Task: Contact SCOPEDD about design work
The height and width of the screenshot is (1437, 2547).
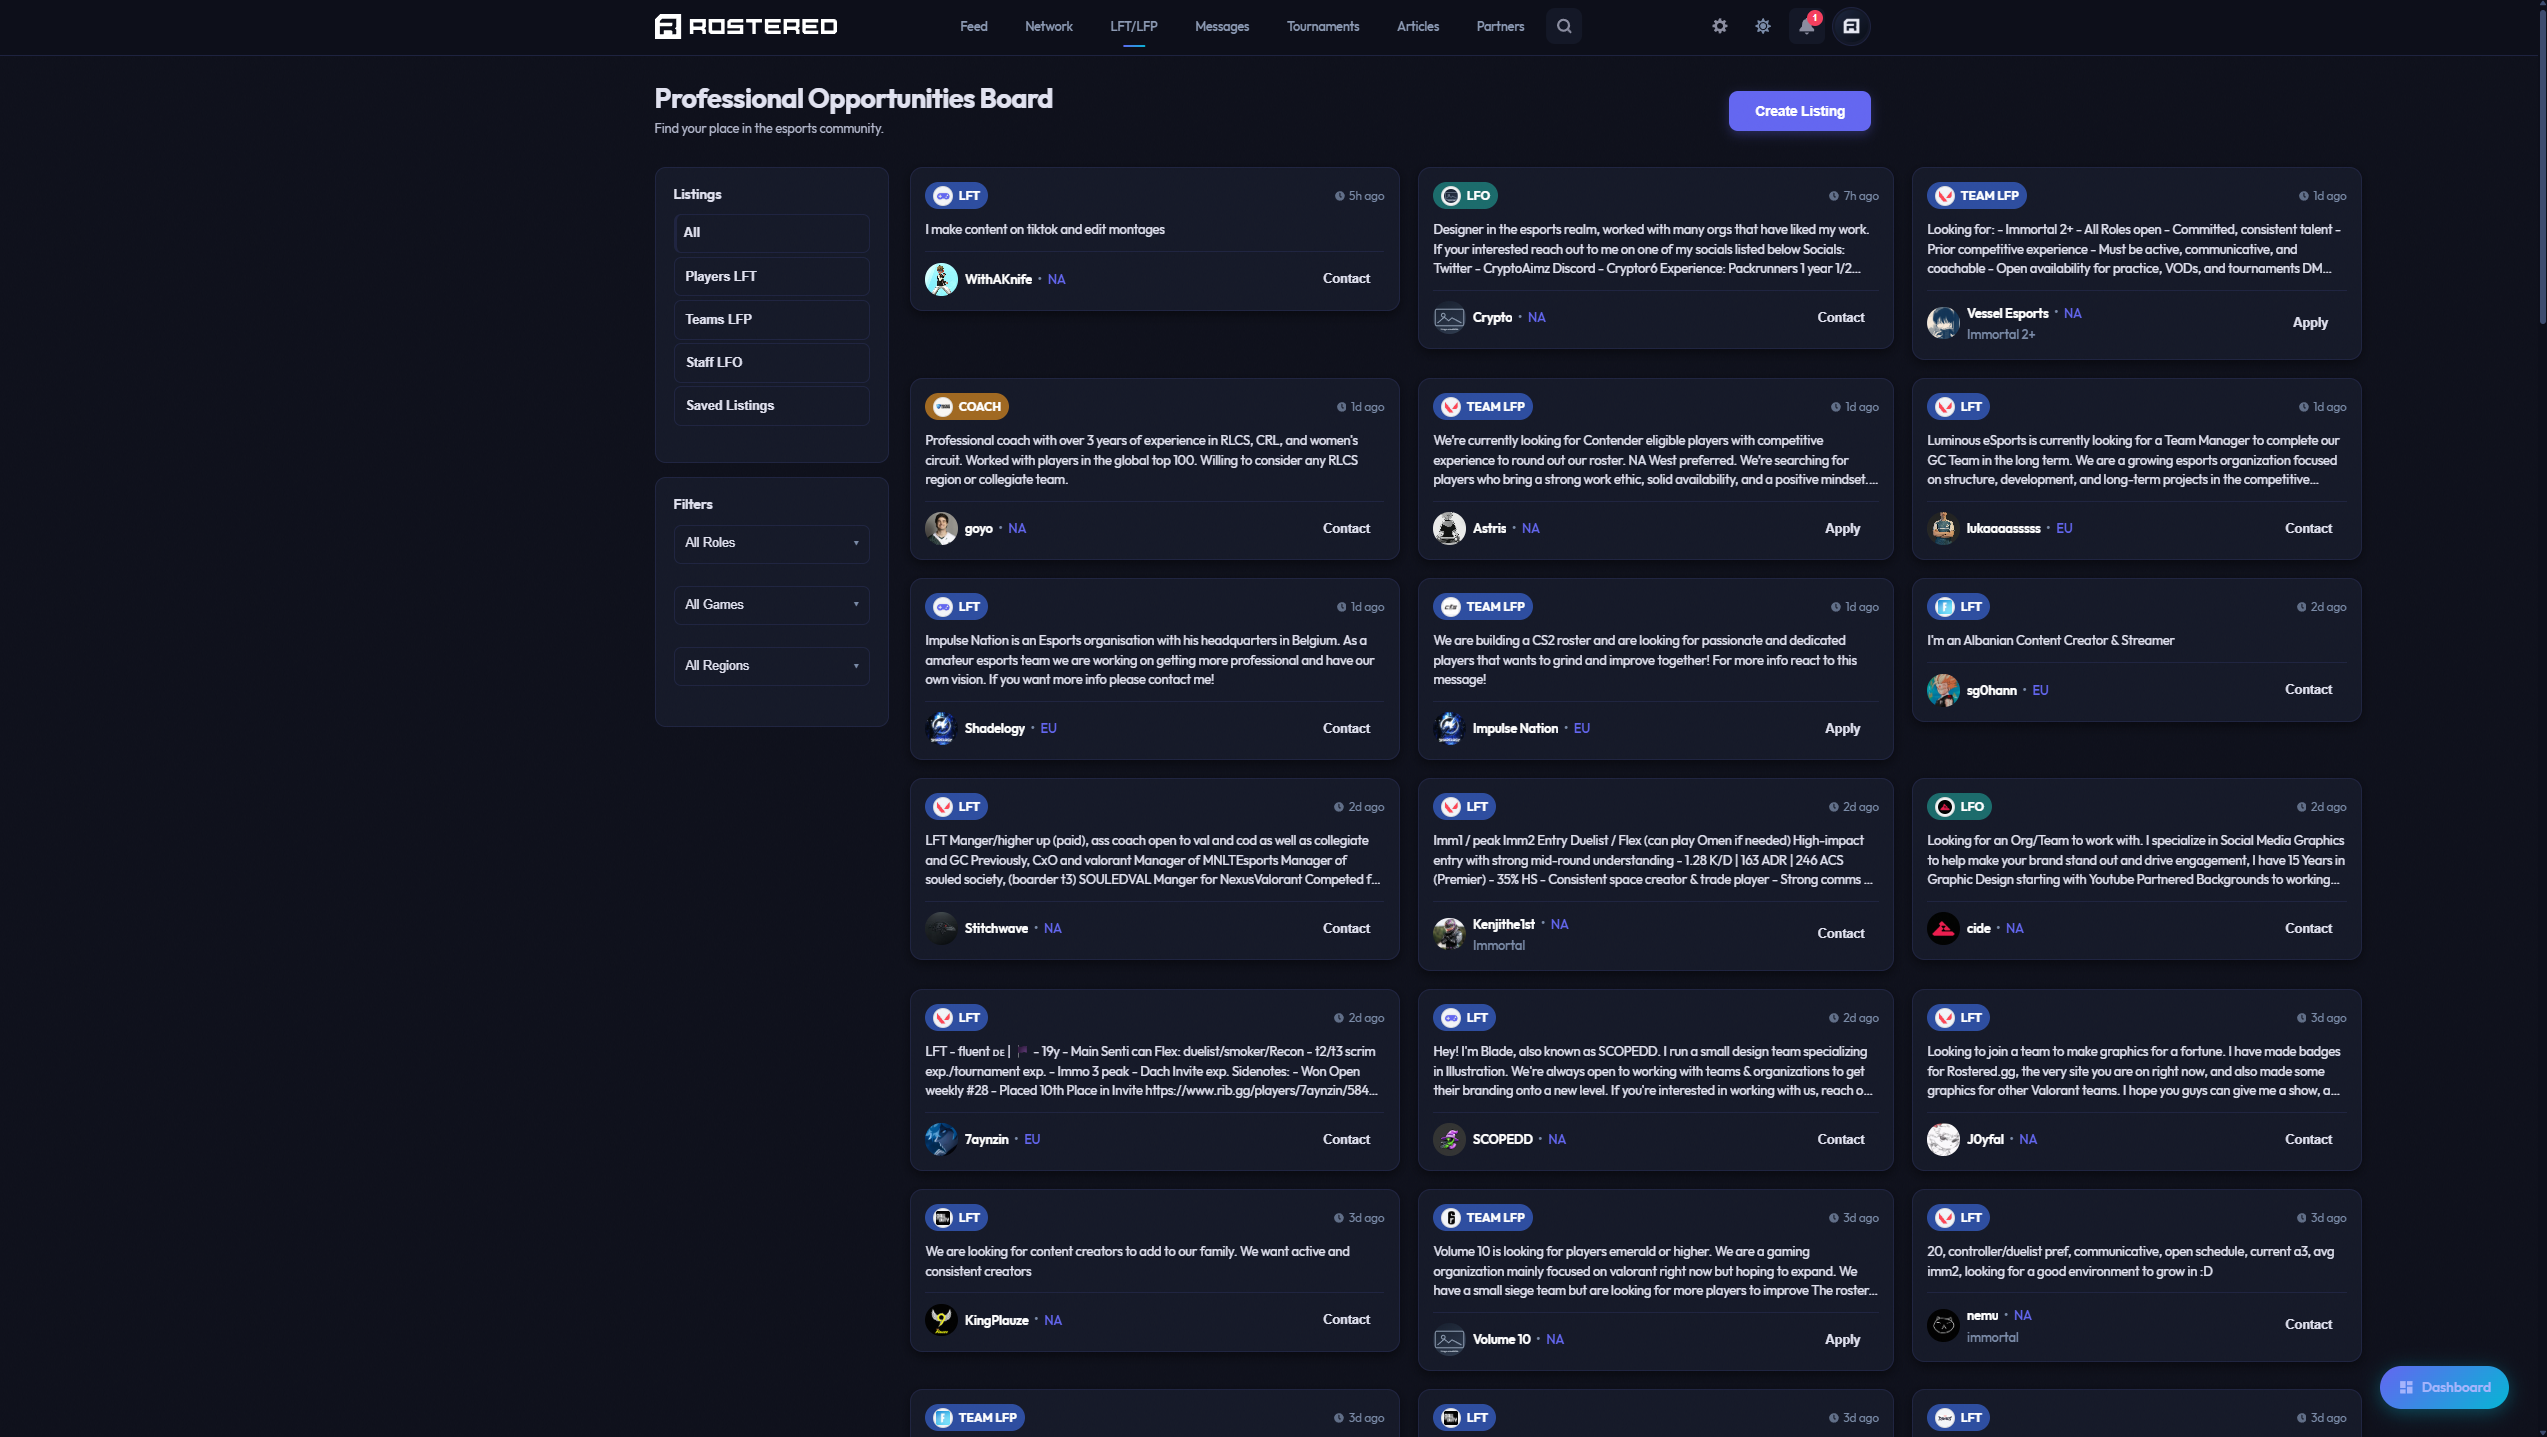Action: [x=1840, y=1140]
